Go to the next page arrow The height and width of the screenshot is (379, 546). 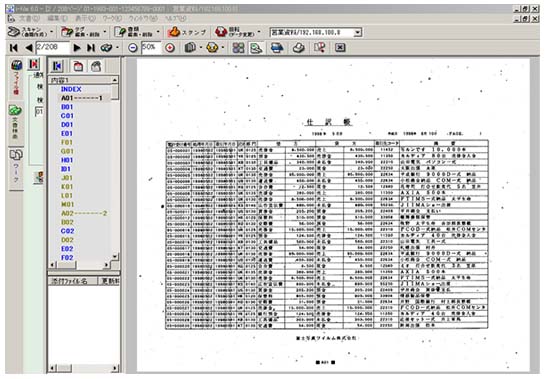(x=77, y=48)
